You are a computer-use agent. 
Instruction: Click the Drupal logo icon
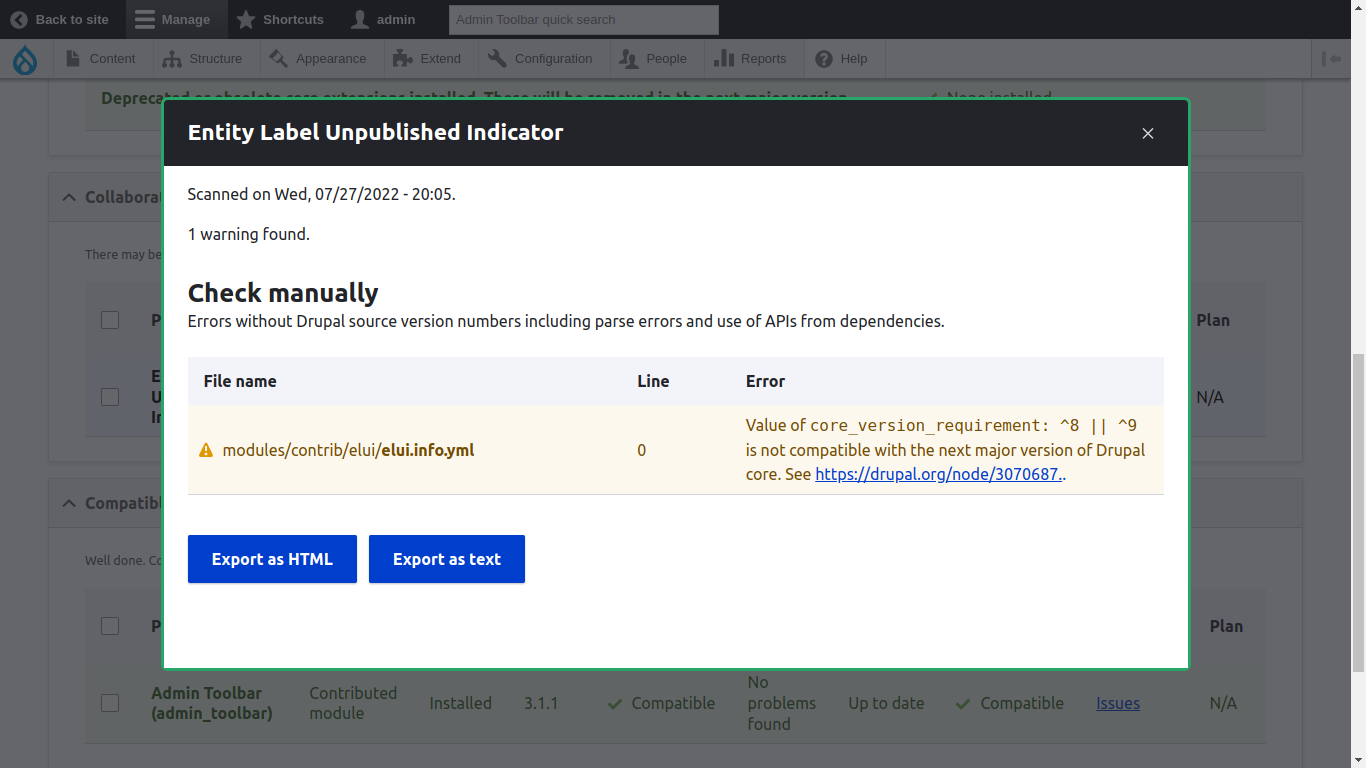coord(25,59)
